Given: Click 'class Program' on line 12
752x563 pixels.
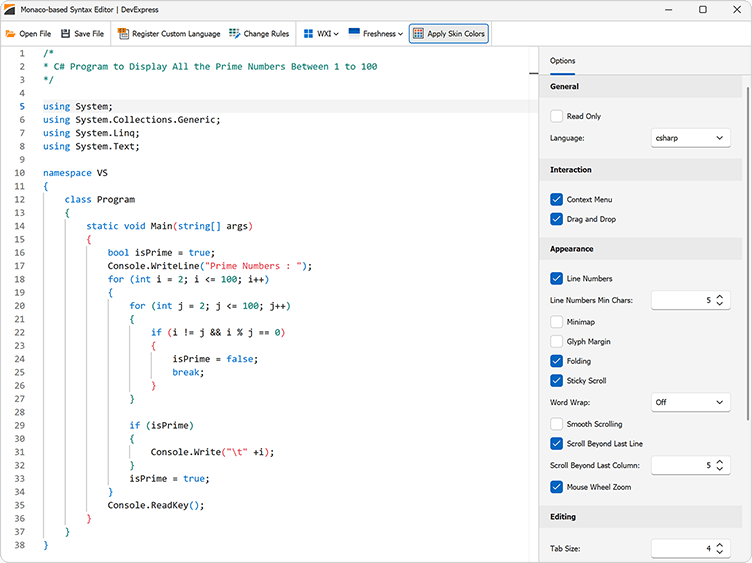Looking at the screenshot, I should point(100,199).
